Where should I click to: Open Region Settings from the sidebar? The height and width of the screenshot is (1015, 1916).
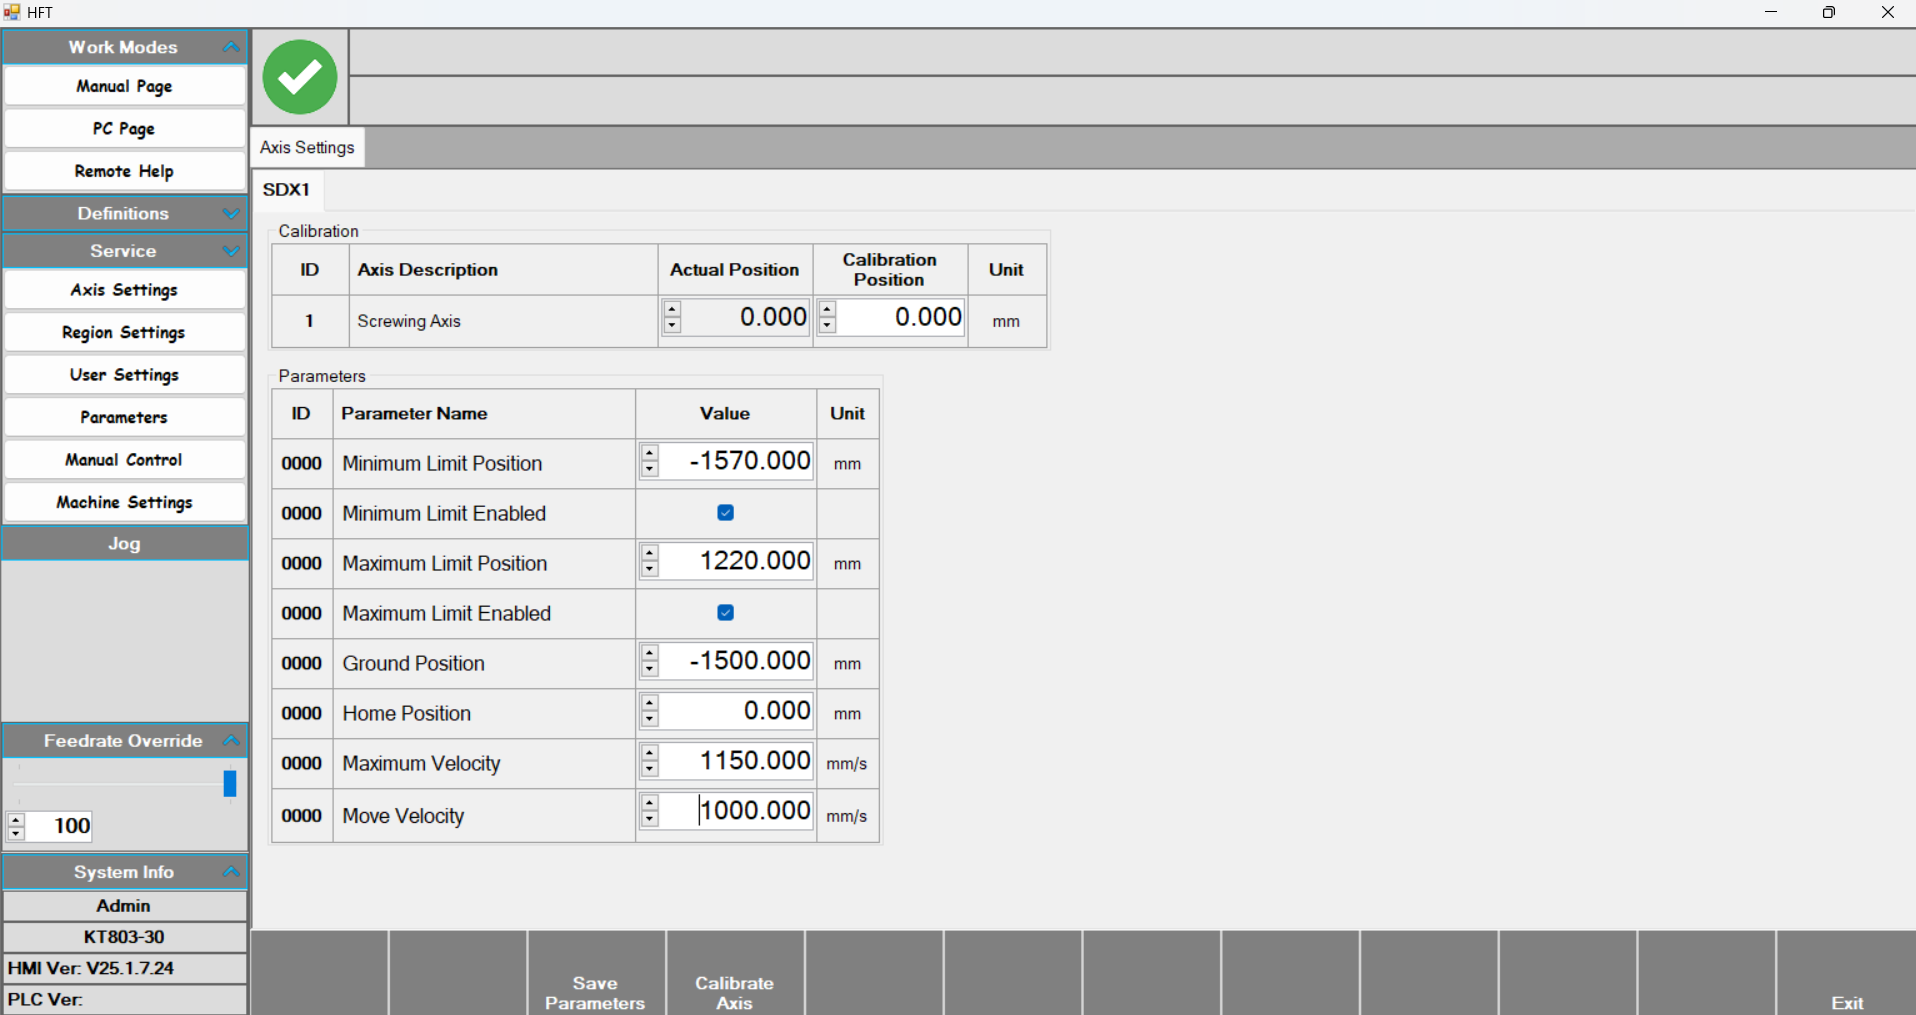click(124, 332)
